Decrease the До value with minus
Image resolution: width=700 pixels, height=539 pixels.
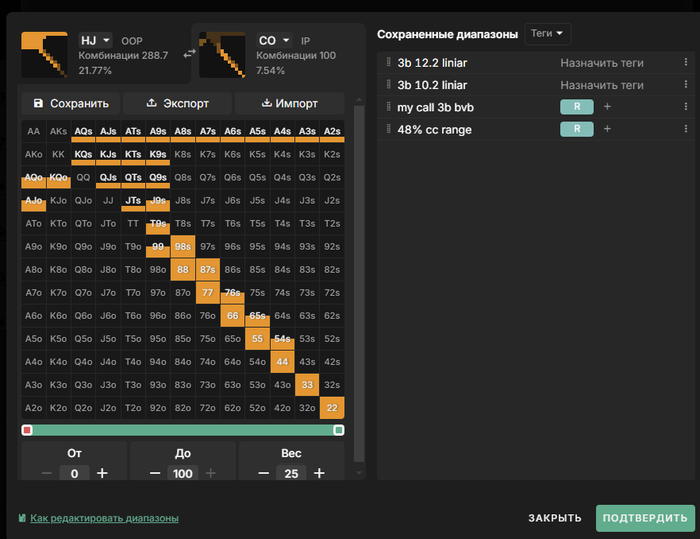155,473
